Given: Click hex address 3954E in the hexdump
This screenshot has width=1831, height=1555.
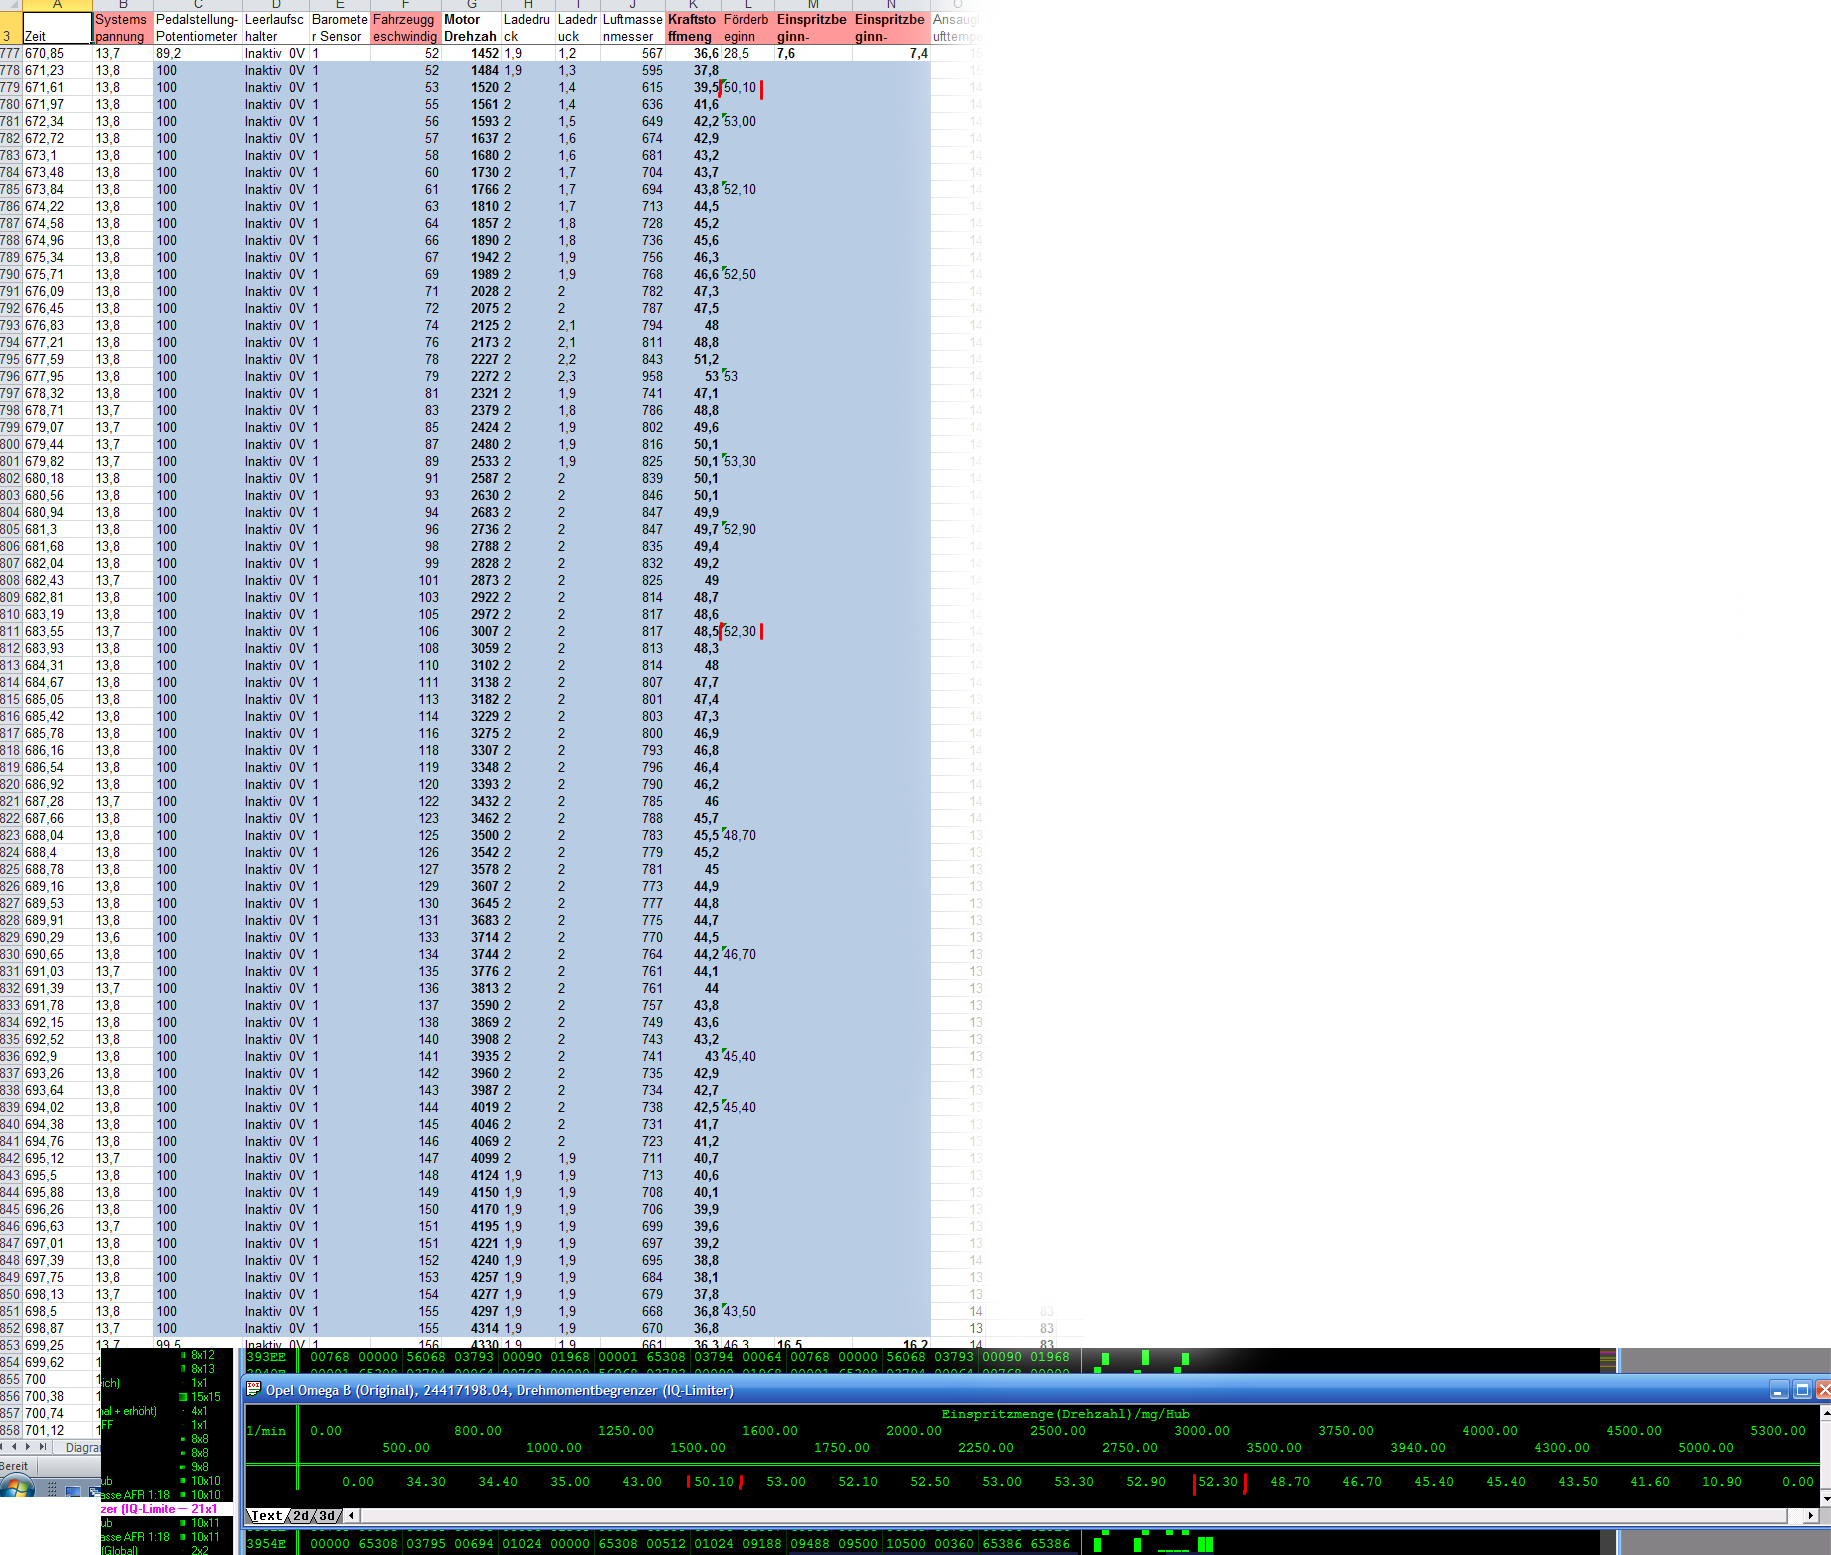Looking at the screenshot, I should pyautogui.click(x=266, y=1544).
